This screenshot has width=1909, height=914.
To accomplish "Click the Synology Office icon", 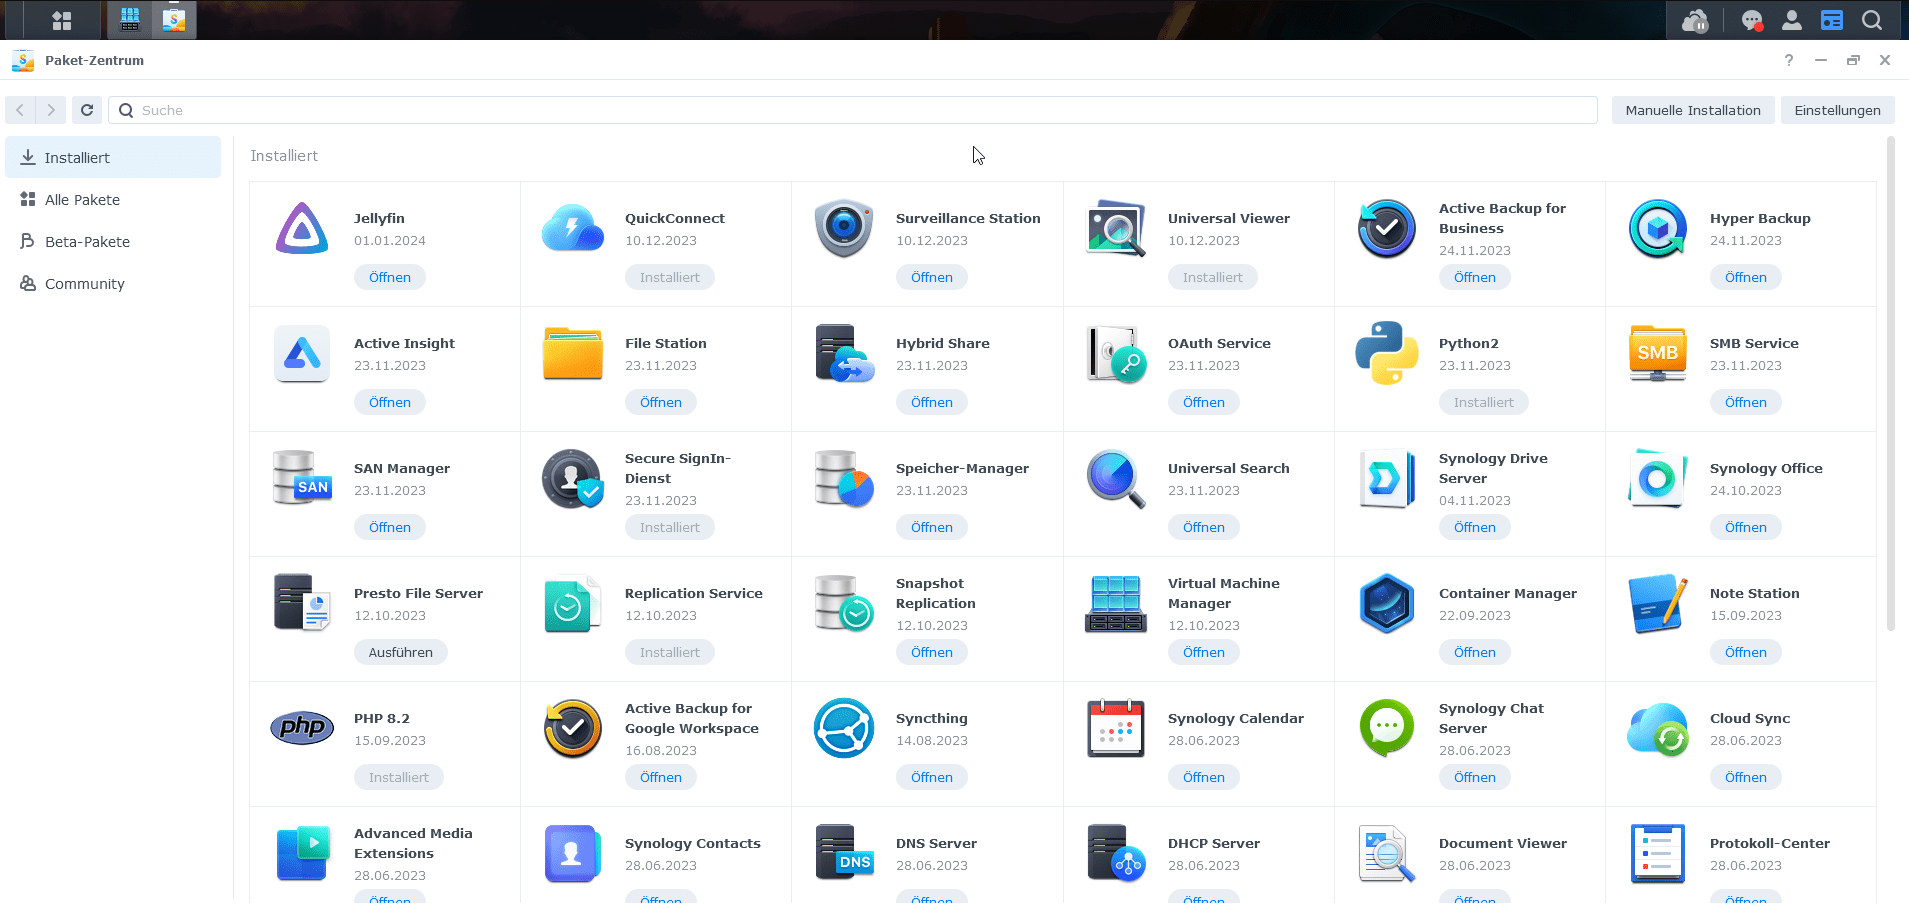I will point(1658,478).
